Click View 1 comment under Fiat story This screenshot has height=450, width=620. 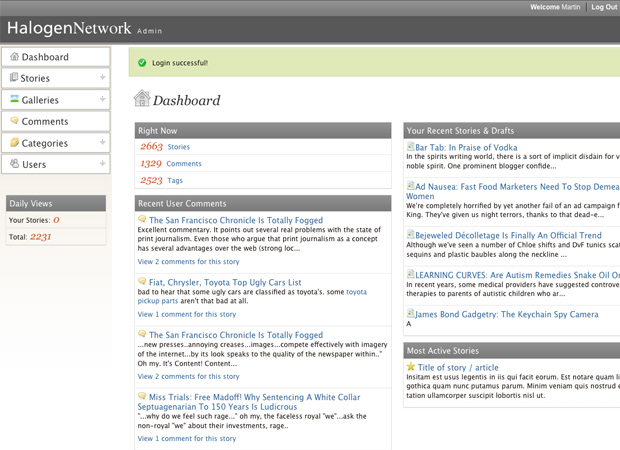(187, 314)
